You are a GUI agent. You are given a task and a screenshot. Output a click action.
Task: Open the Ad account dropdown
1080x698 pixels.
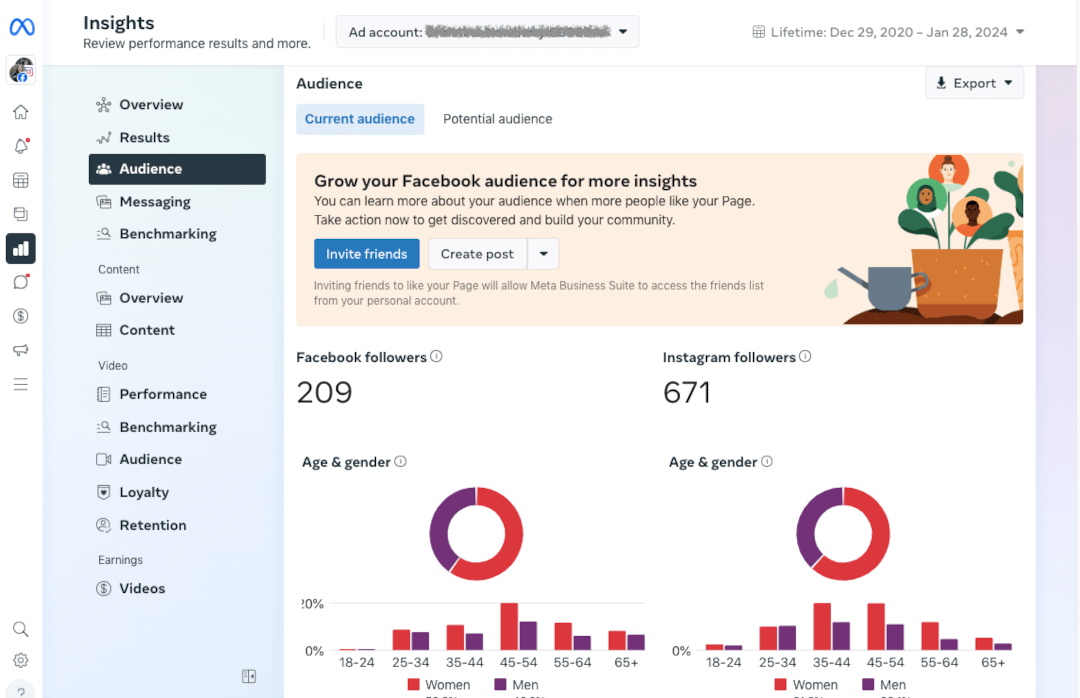(487, 31)
